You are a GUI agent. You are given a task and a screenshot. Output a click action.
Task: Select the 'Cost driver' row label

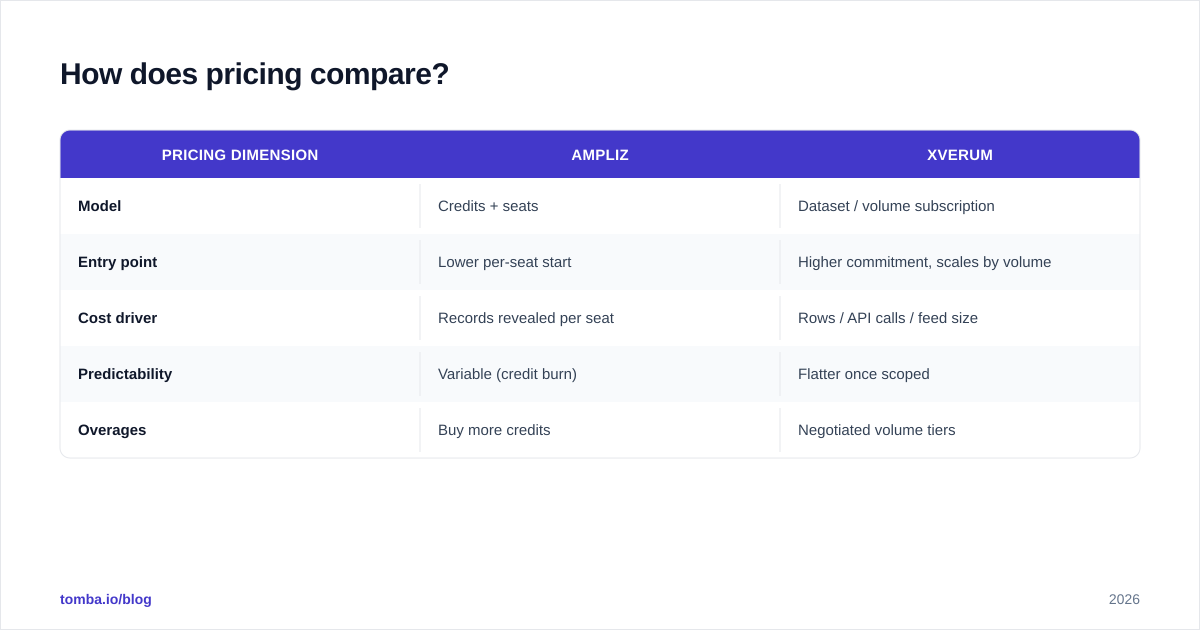(118, 318)
